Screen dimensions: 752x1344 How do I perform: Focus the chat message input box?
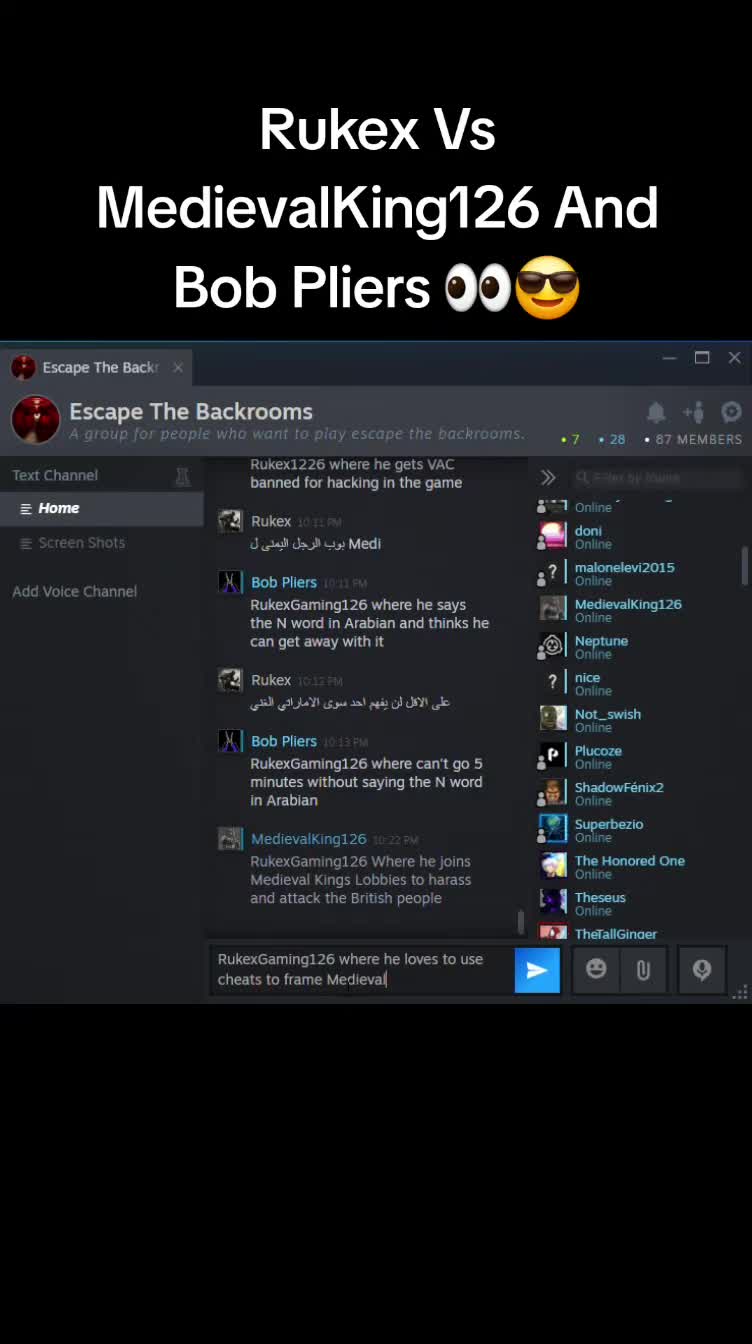(364, 969)
